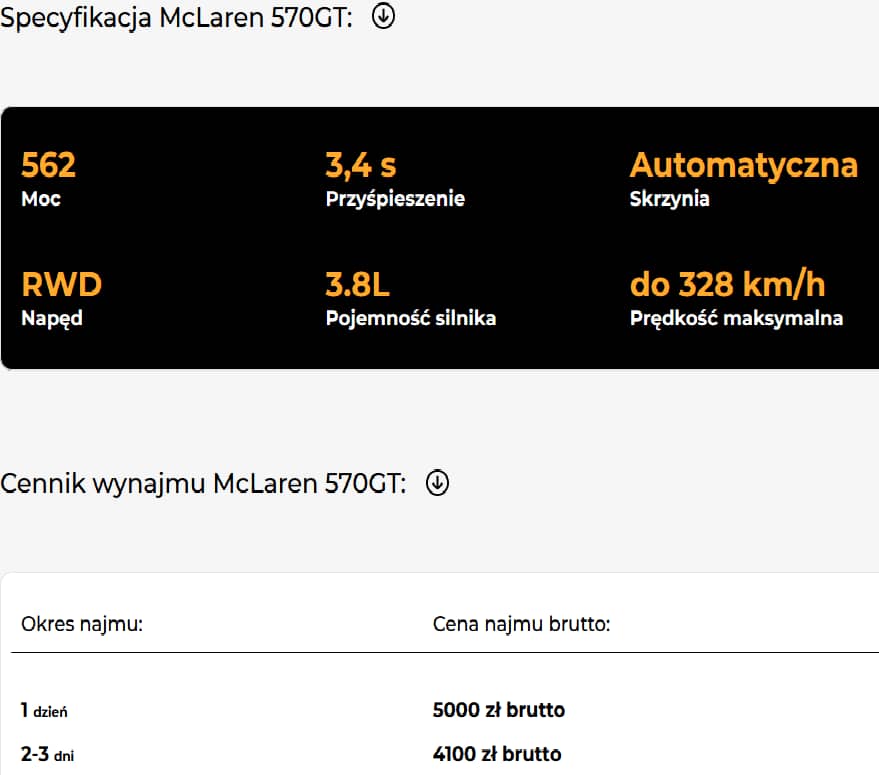Click the 4100 zł brutto price
Screen dimensions: 879x775
497,754
